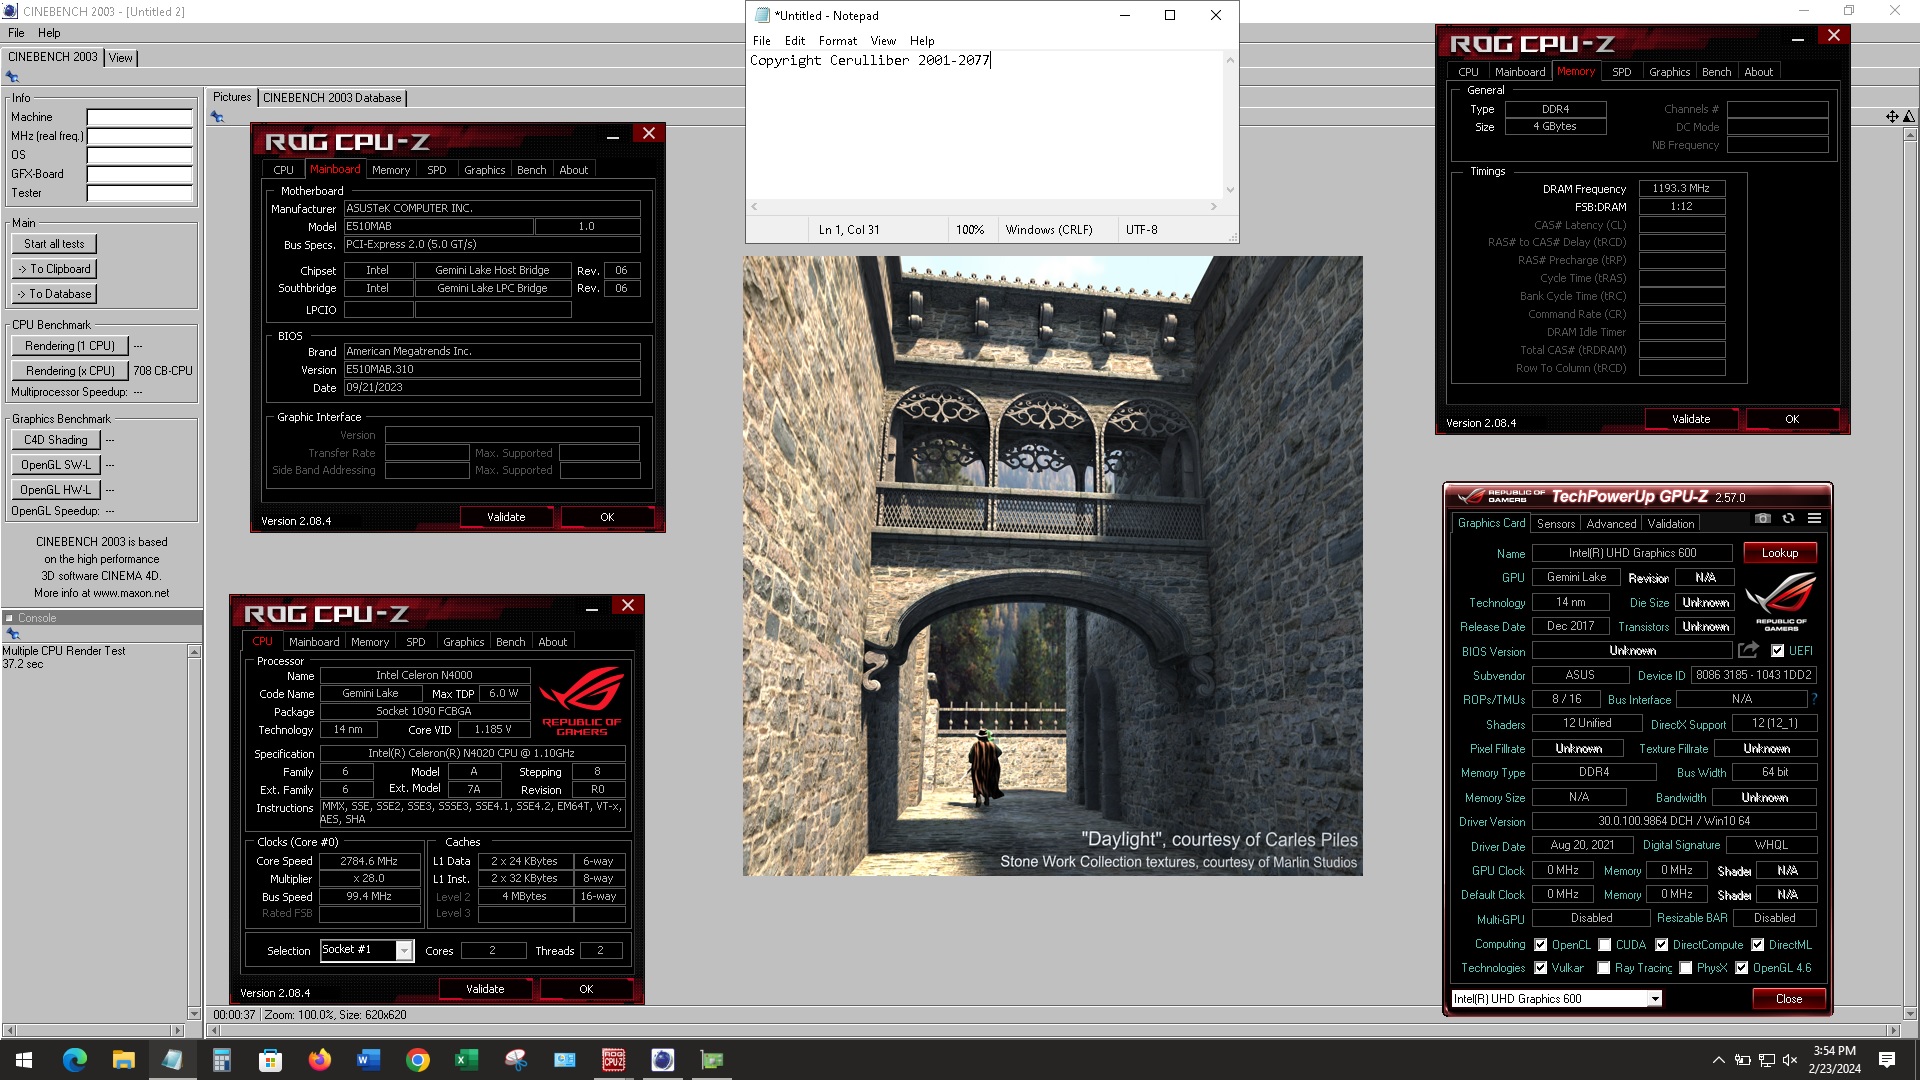Screen dimensions: 1920x1080
Task: Open the Notepad Edit menu
Action: (x=795, y=41)
